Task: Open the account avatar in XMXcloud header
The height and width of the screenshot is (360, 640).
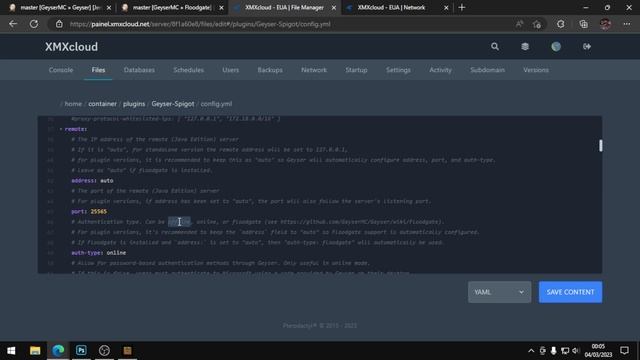Action: [556, 47]
